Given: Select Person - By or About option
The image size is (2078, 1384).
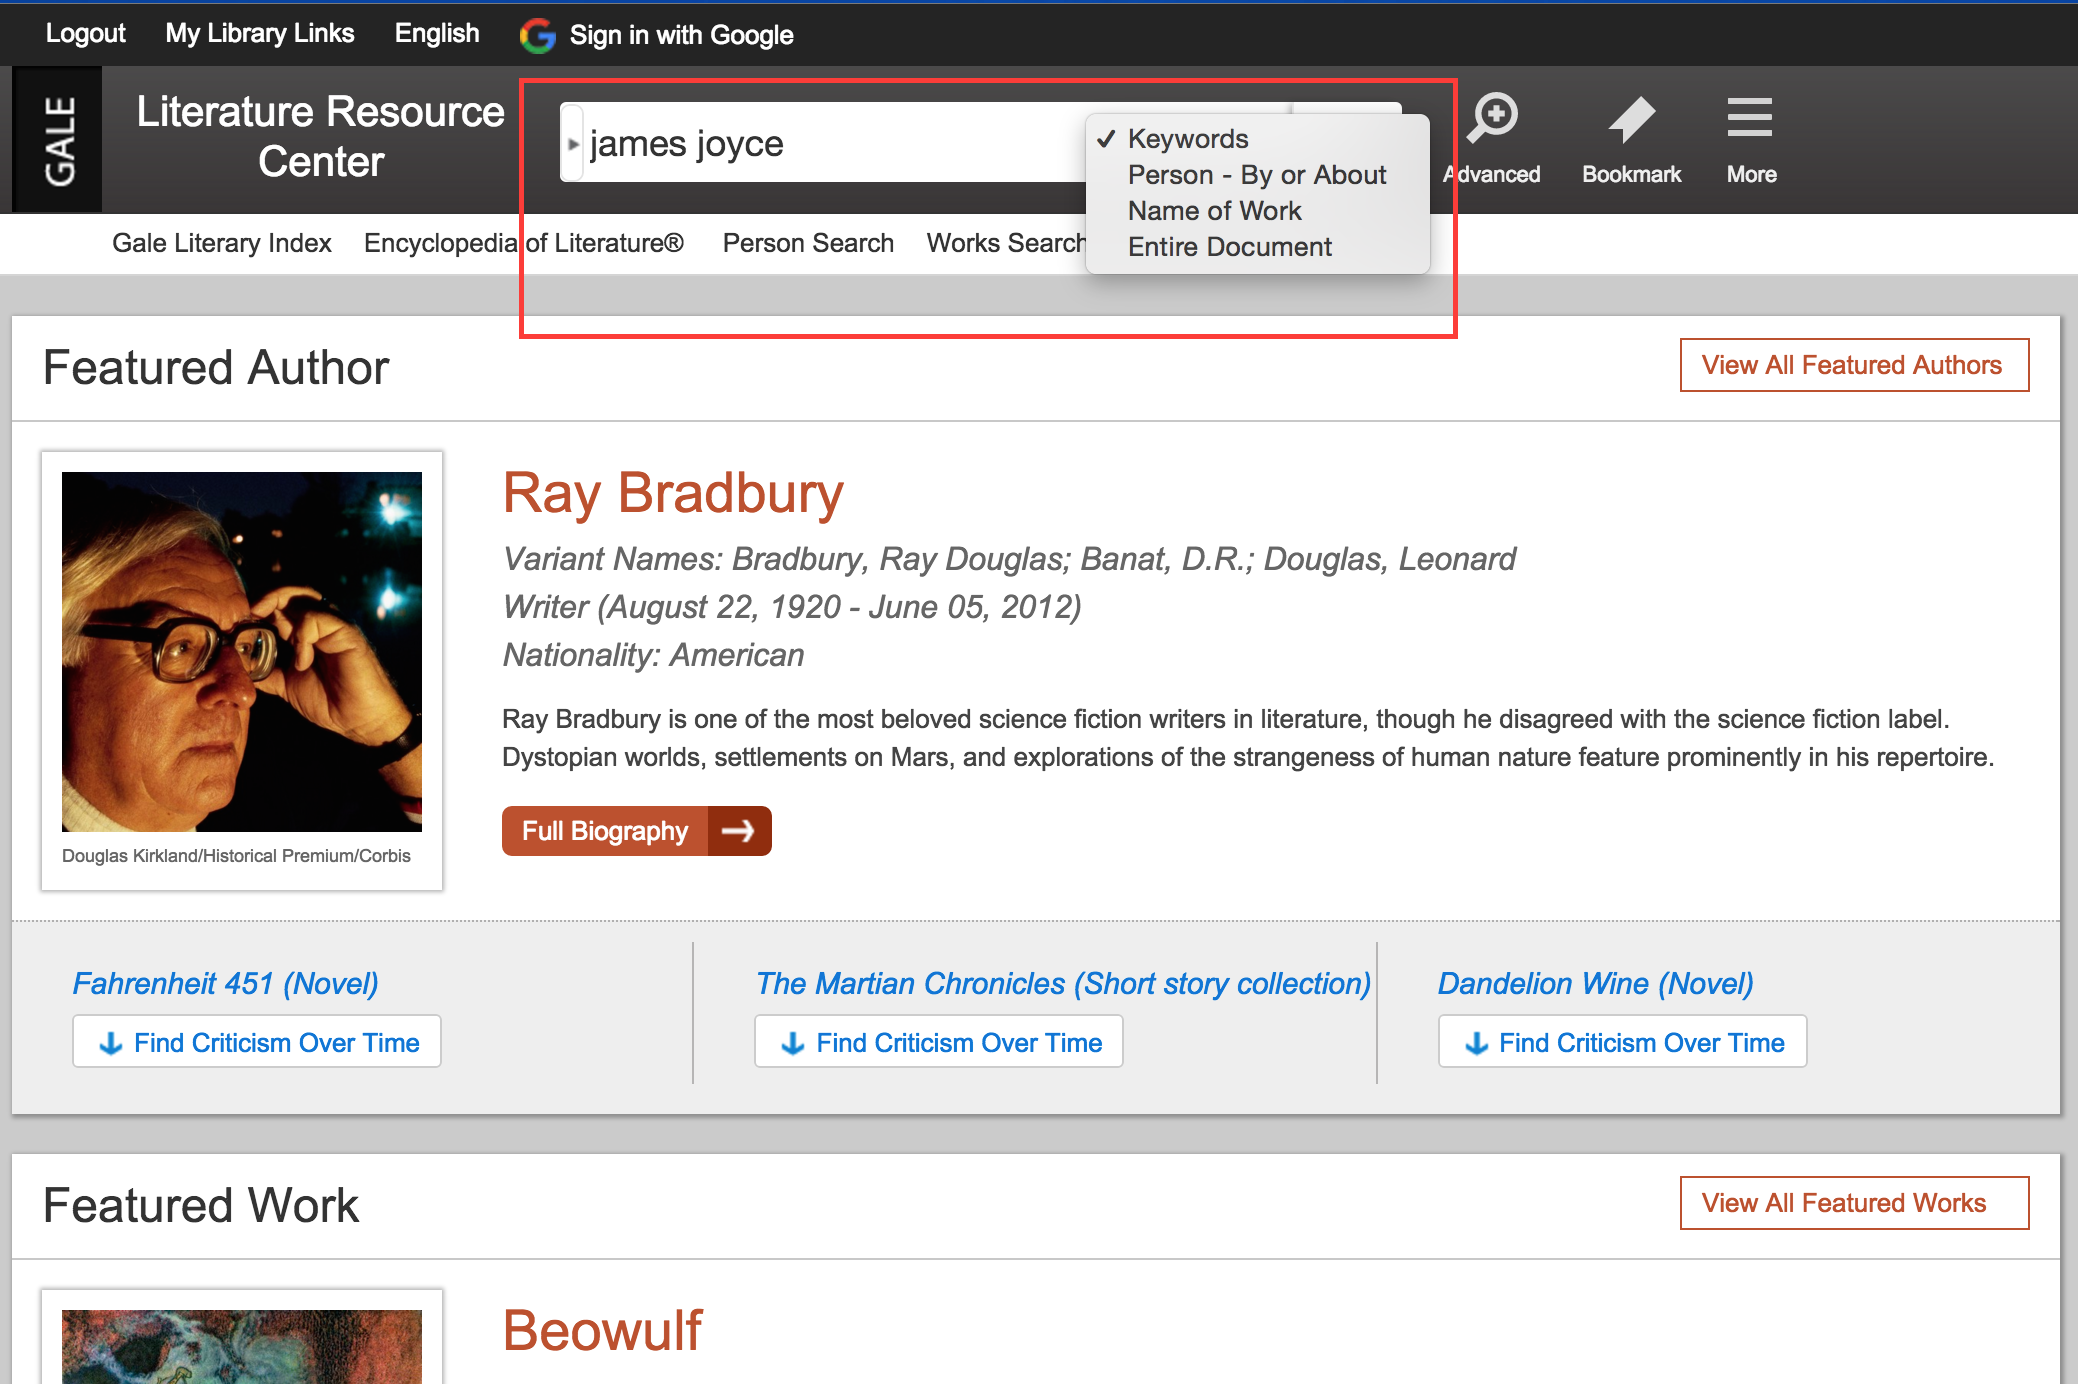Looking at the screenshot, I should coord(1257,175).
